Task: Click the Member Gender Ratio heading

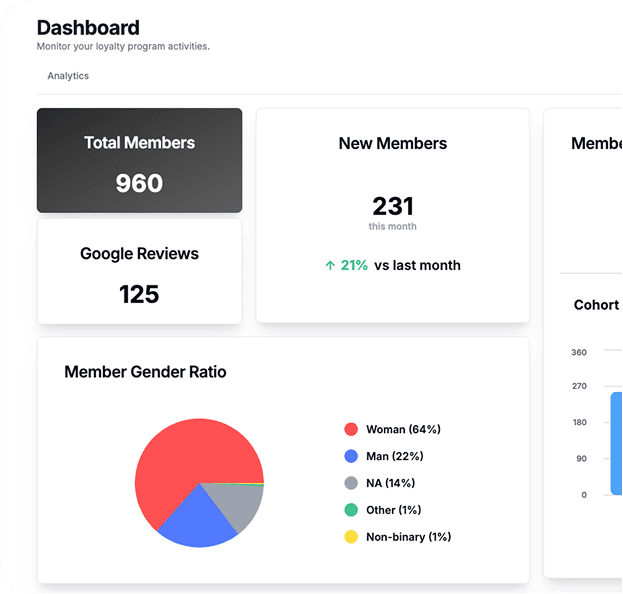Action: point(145,372)
